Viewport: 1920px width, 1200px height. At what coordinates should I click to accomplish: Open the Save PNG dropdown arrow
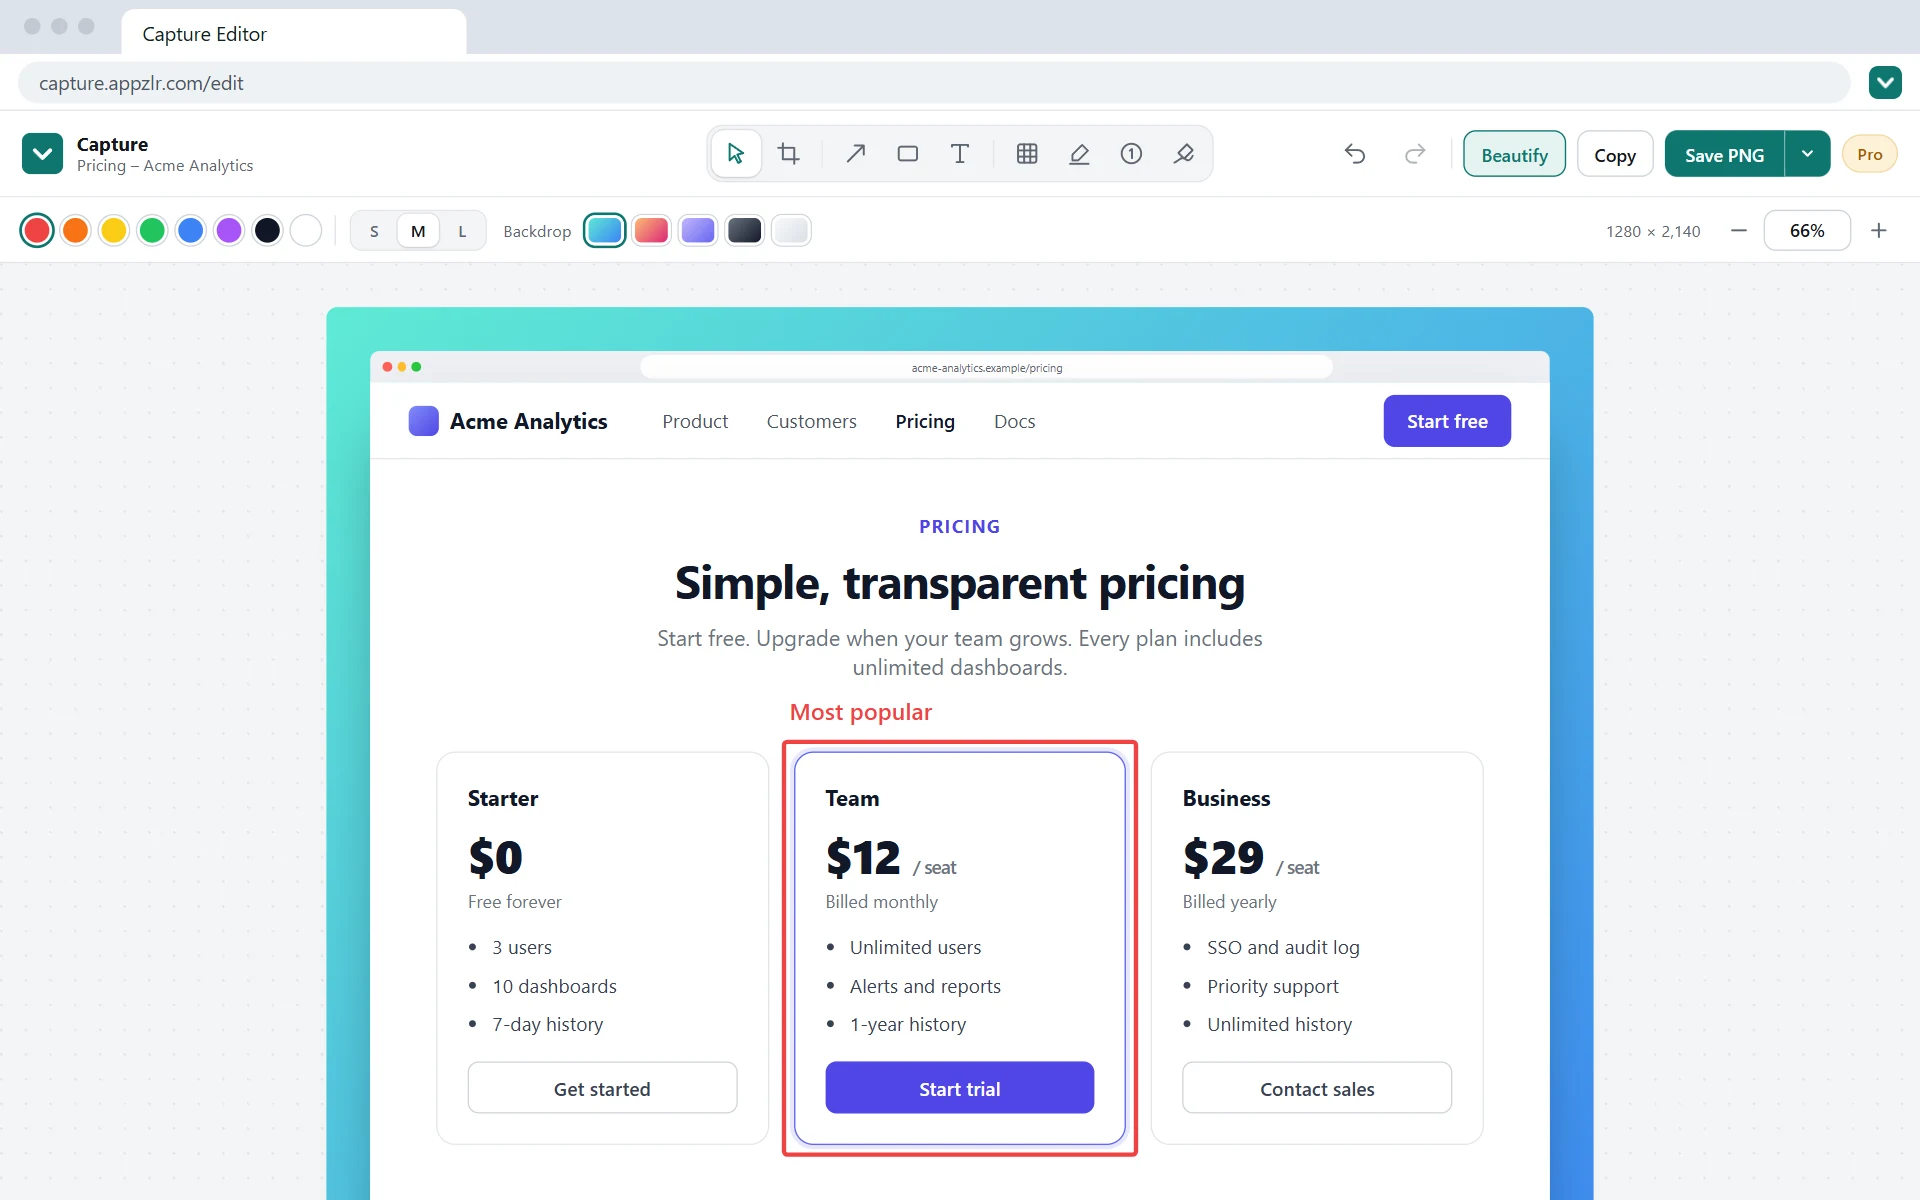tap(1807, 154)
